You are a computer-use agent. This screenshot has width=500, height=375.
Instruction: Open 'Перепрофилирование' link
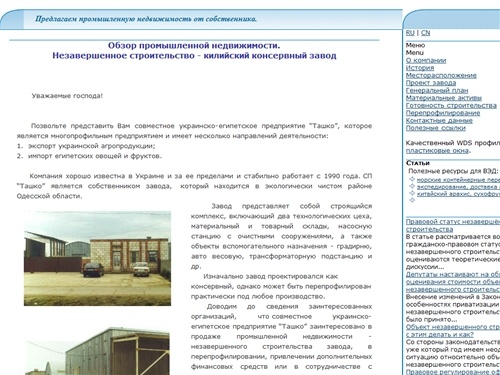click(x=443, y=113)
